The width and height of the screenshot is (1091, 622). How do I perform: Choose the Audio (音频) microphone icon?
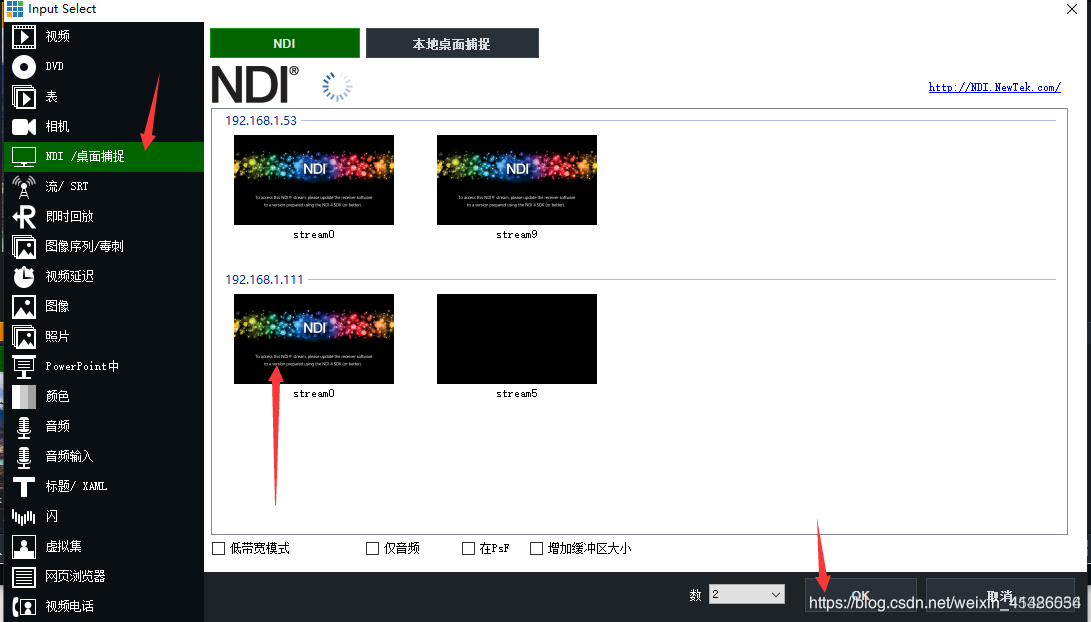pyautogui.click(x=24, y=426)
